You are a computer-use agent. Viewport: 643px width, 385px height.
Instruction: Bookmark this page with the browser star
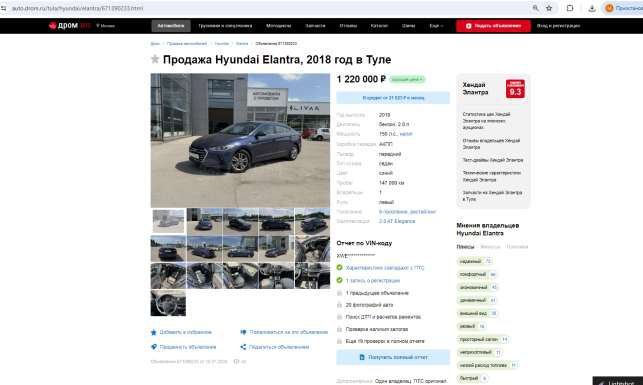pyautogui.click(x=549, y=8)
